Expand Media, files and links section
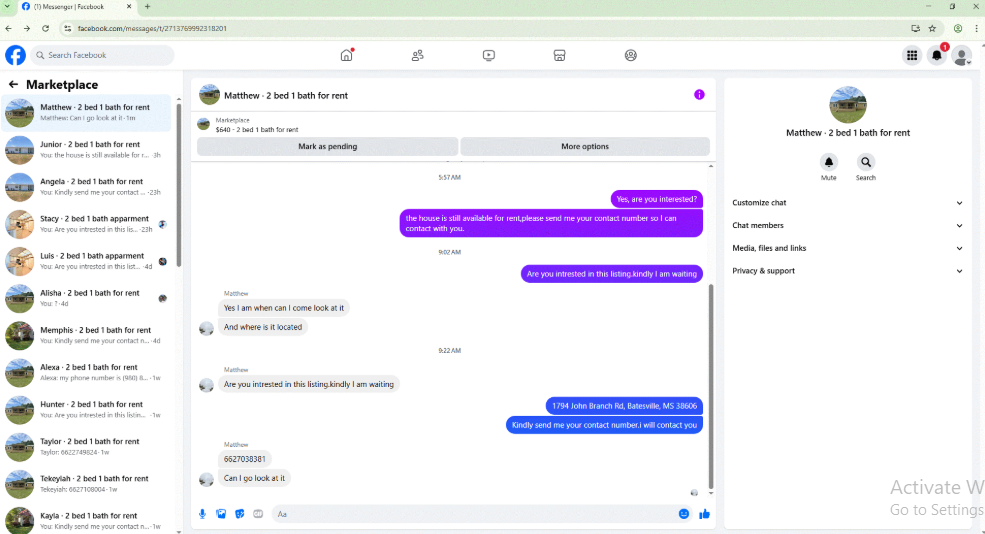 pos(847,248)
